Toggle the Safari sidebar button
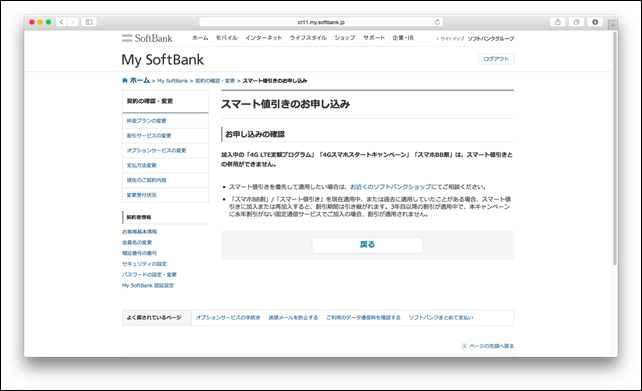The image size is (642, 391). (x=89, y=22)
